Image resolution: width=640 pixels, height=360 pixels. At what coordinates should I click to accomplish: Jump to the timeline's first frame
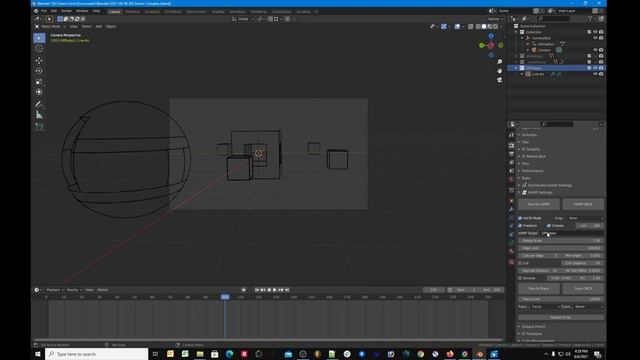point(257,290)
